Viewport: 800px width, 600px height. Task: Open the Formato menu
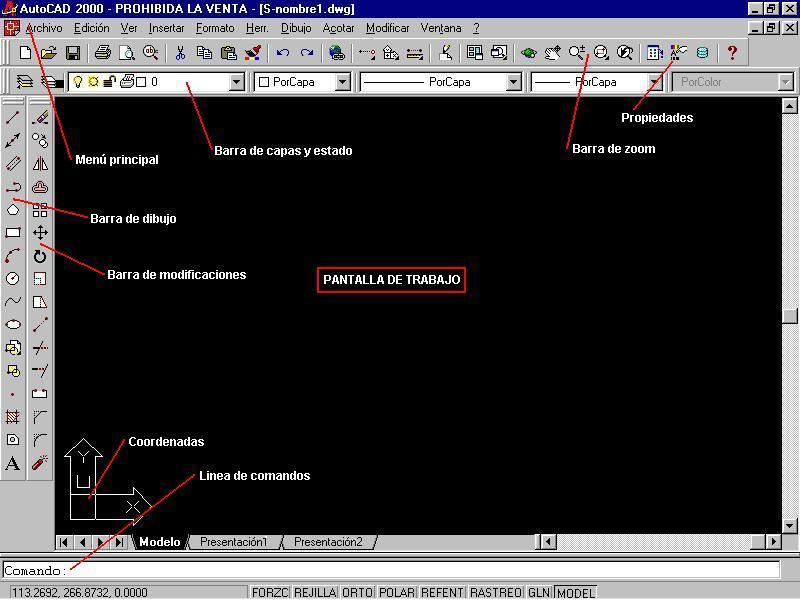(215, 28)
